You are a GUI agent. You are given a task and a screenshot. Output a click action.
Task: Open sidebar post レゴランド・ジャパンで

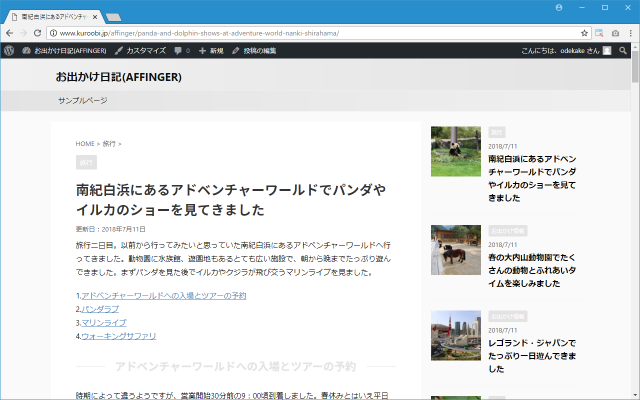point(532,356)
